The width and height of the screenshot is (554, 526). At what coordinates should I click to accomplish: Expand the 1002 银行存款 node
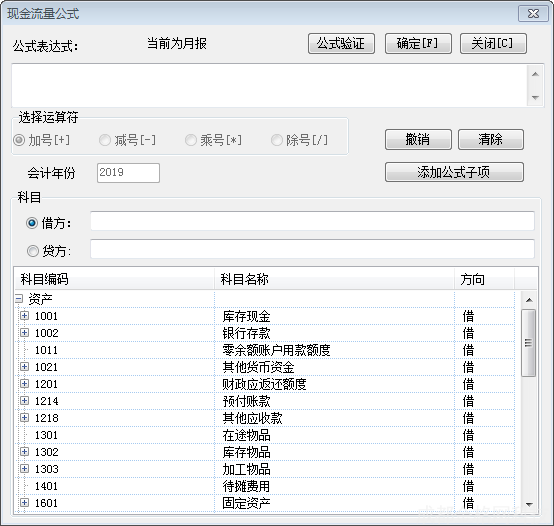(x=24, y=332)
